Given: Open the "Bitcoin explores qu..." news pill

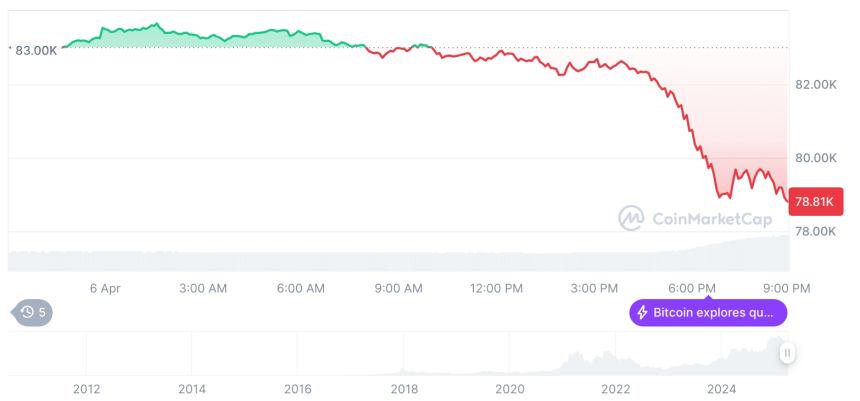Looking at the screenshot, I should (708, 313).
